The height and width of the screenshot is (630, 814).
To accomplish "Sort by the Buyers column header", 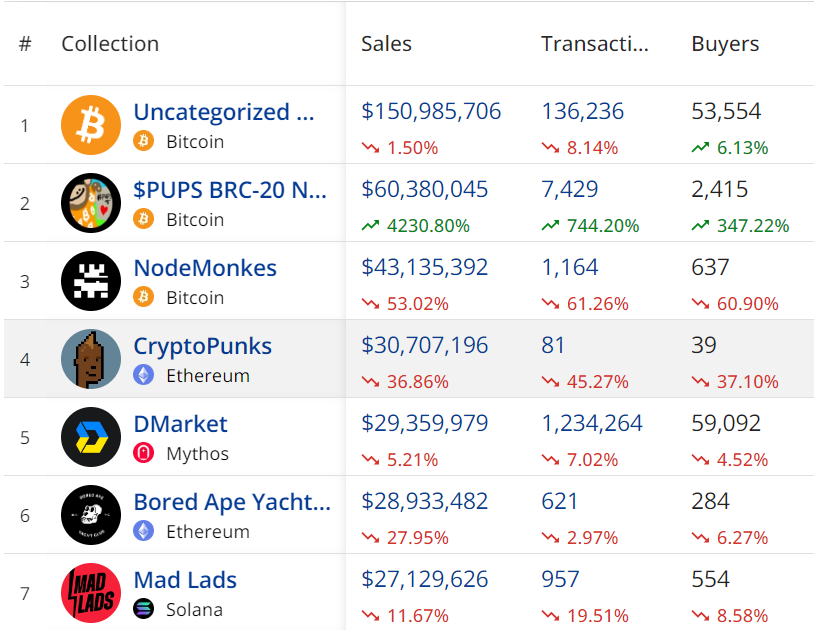I will point(725,44).
